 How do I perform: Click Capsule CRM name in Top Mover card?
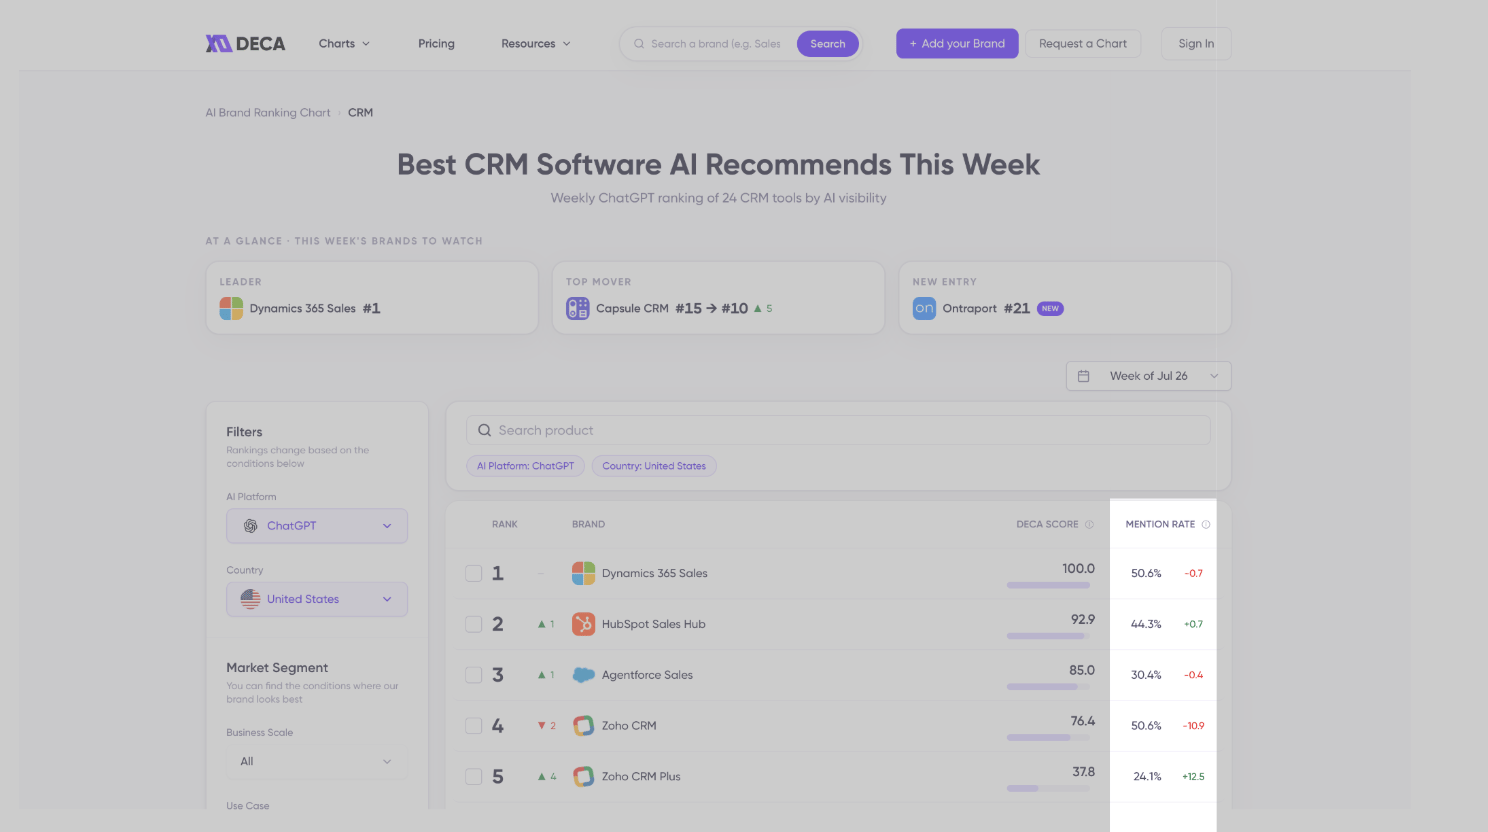632,308
